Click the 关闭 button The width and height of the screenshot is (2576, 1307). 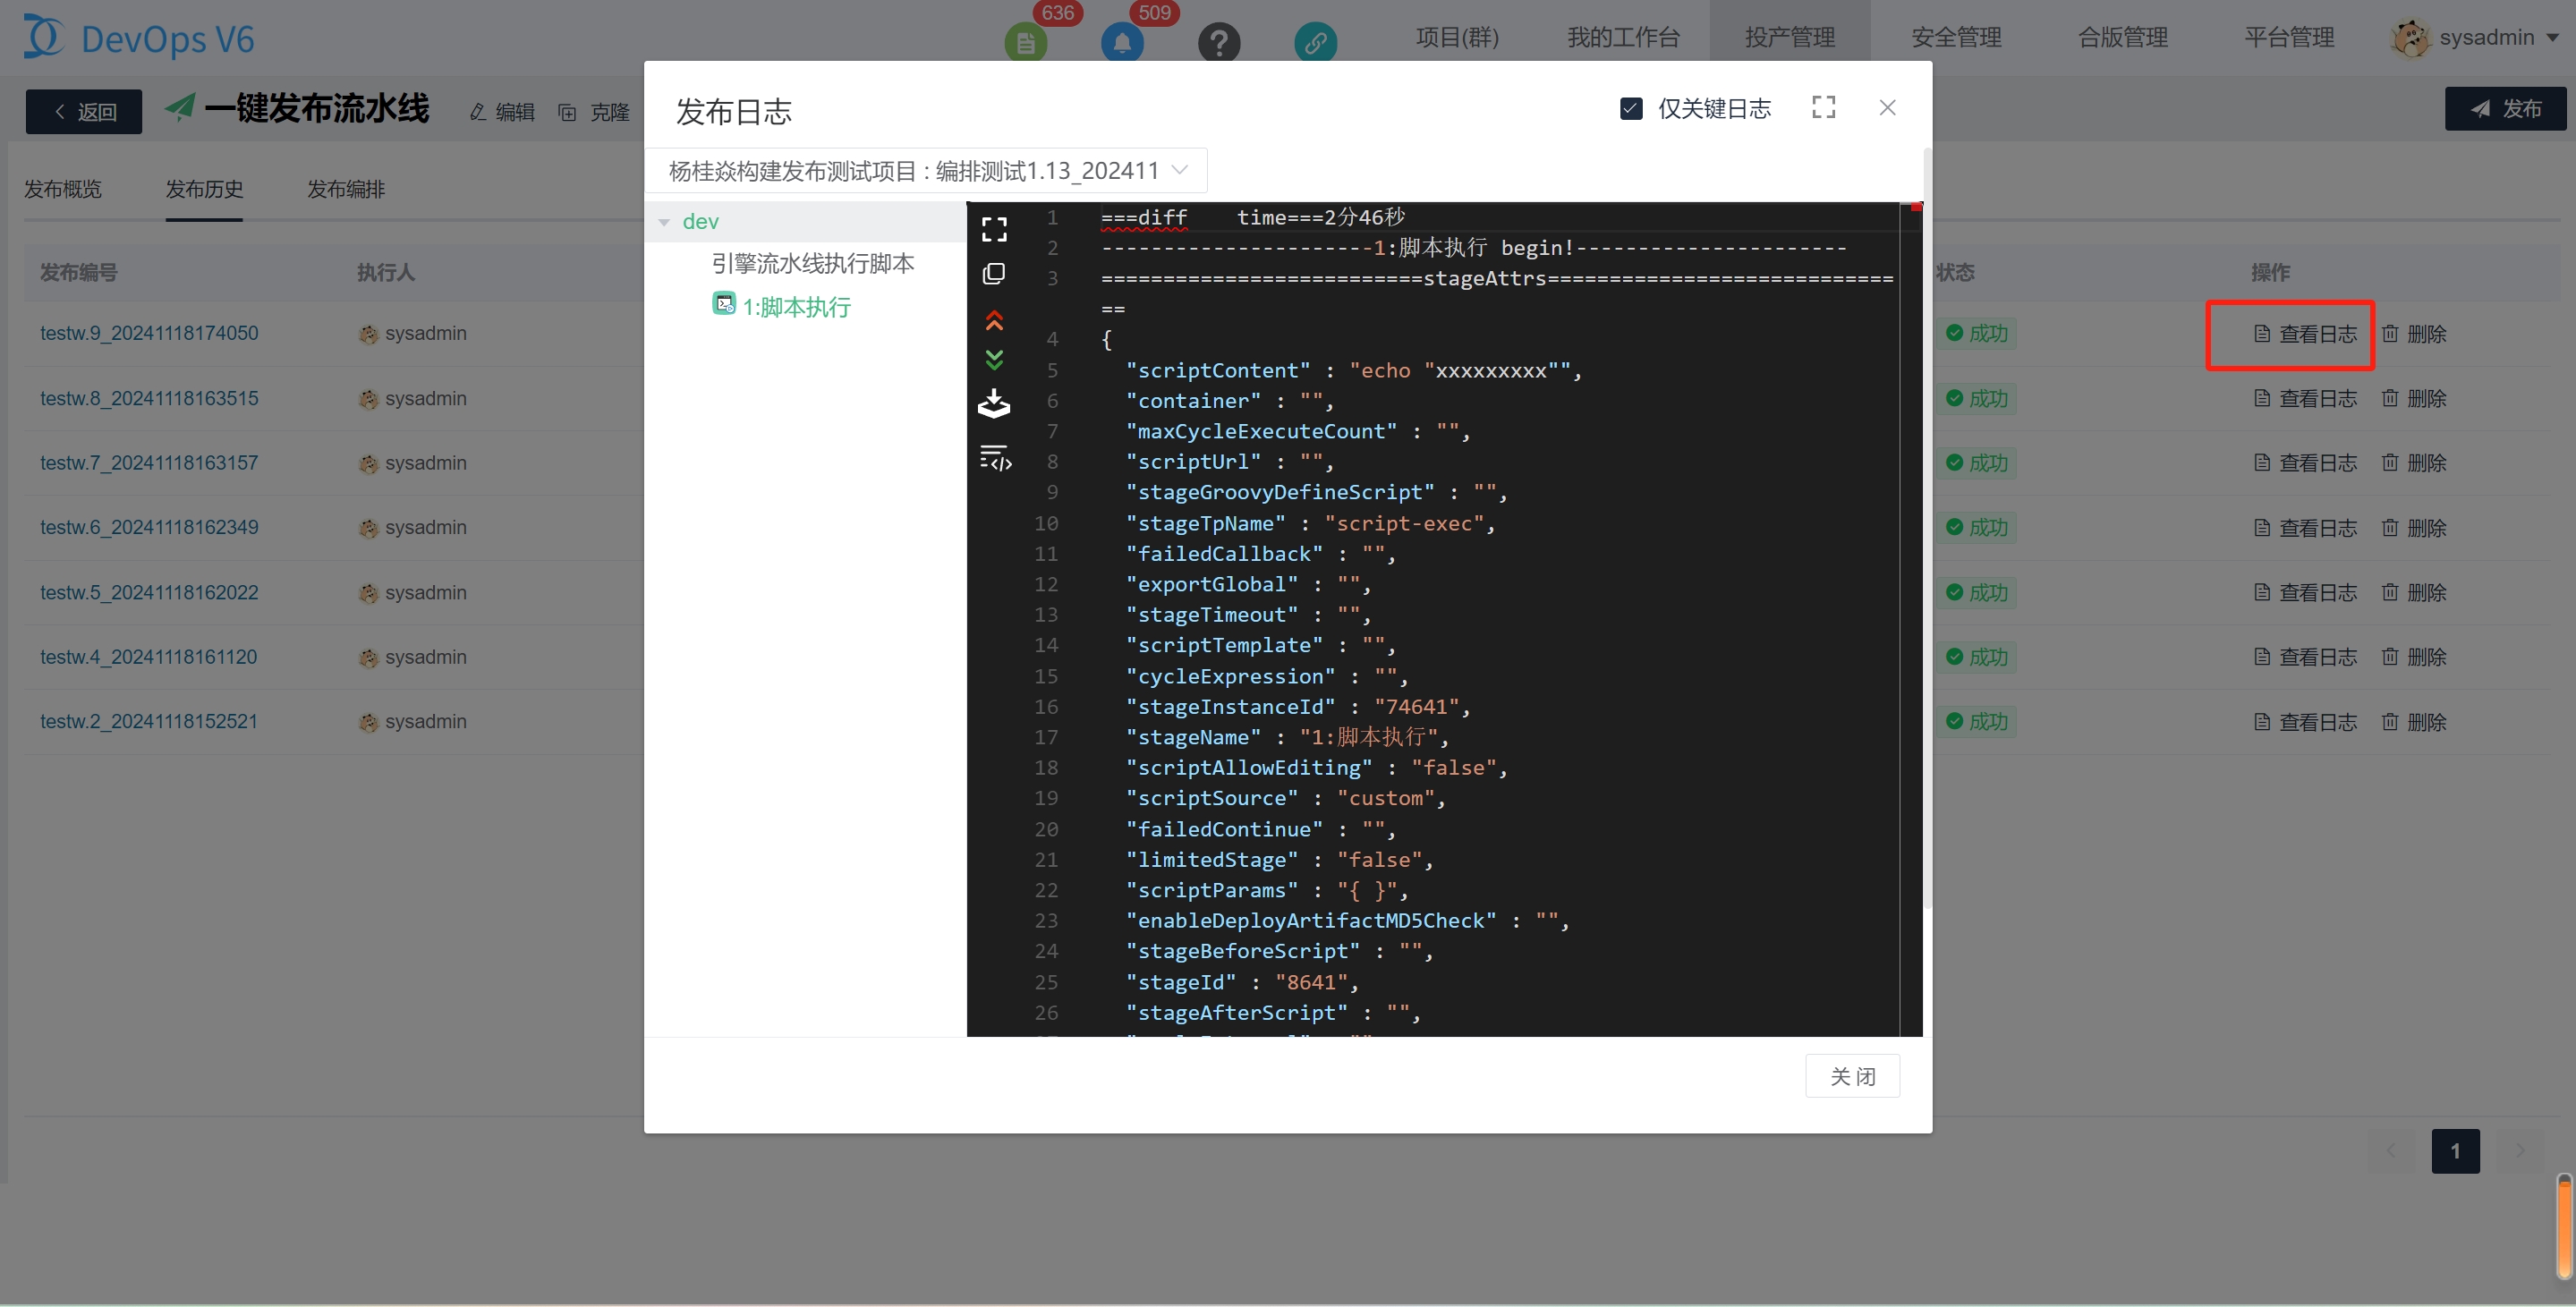click(1851, 1076)
